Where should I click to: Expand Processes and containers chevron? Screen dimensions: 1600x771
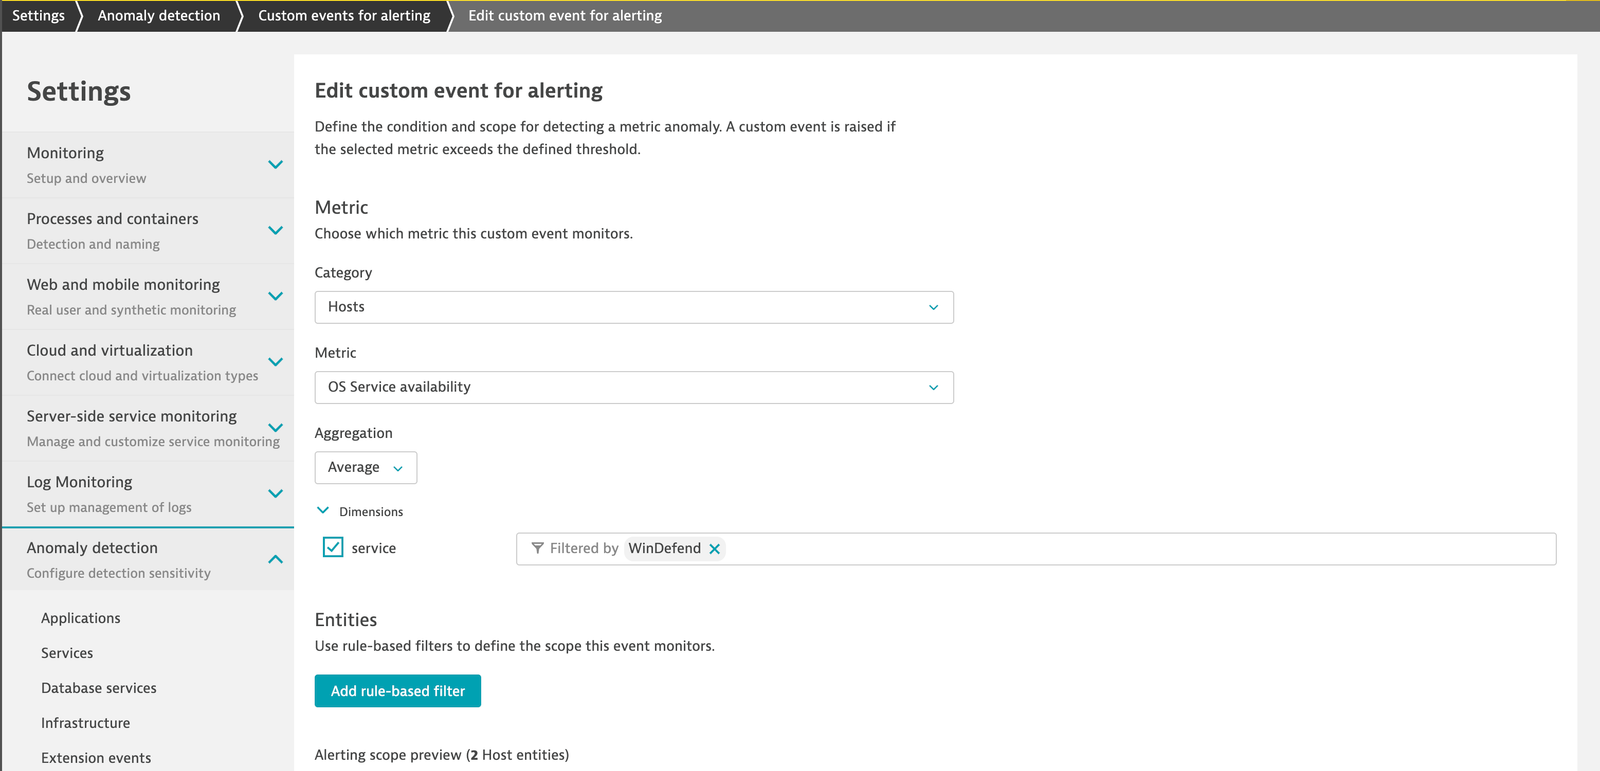[x=276, y=230]
